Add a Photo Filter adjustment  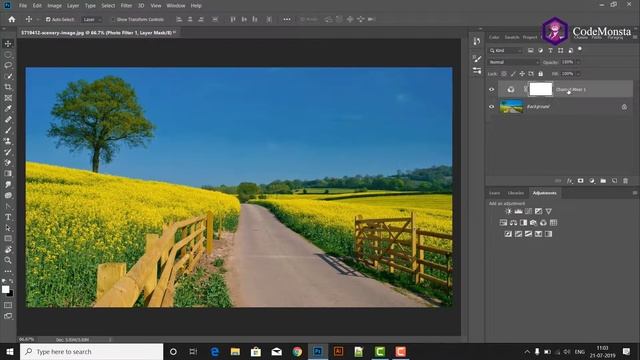click(x=533, y=222)
